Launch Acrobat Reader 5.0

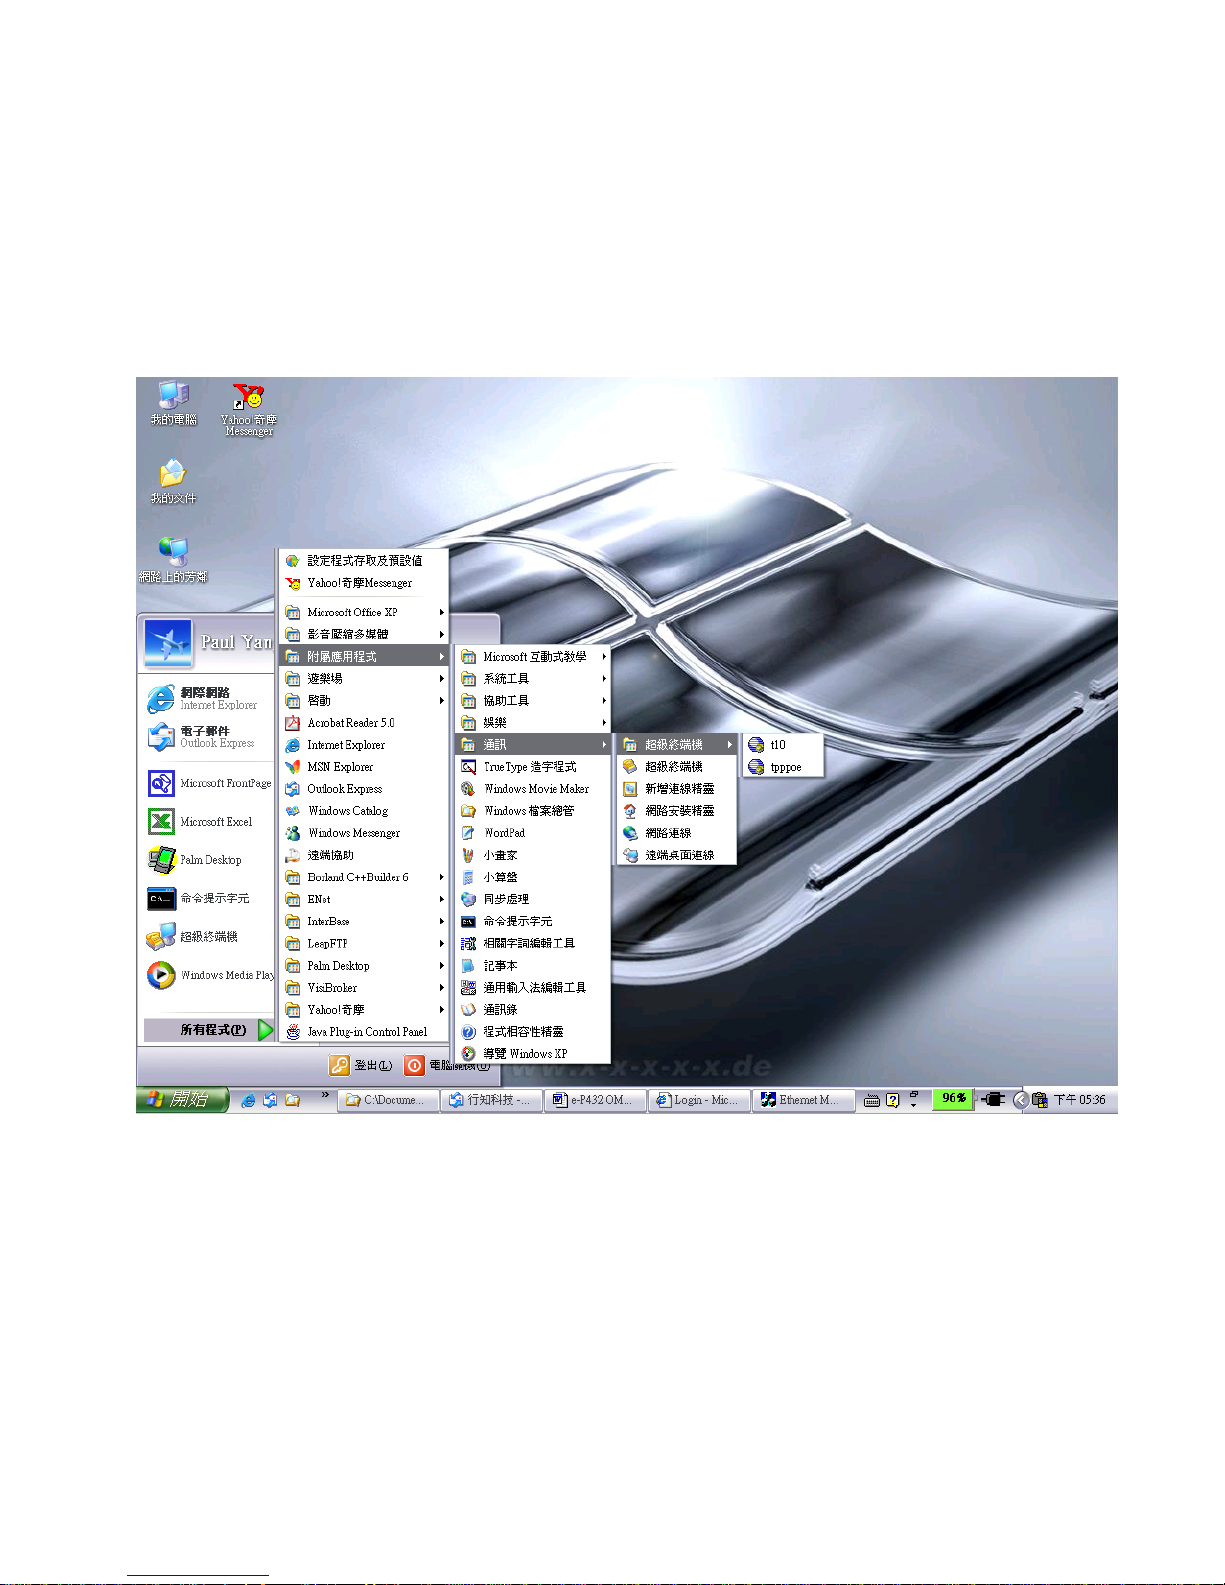364,723
